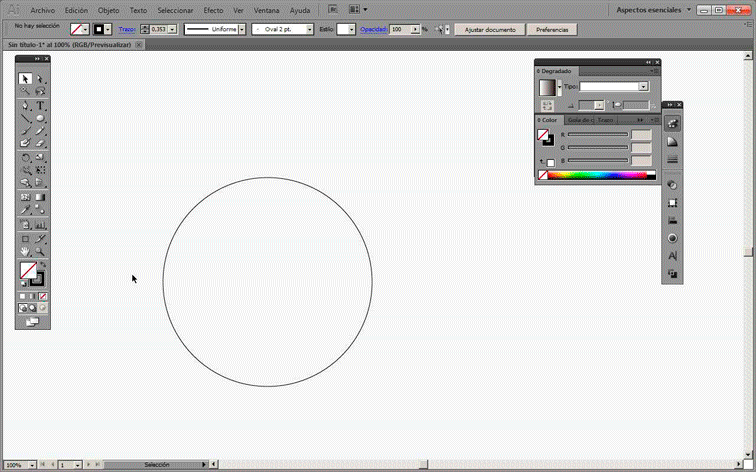Select the Scale tool

[x=40, y=158]
